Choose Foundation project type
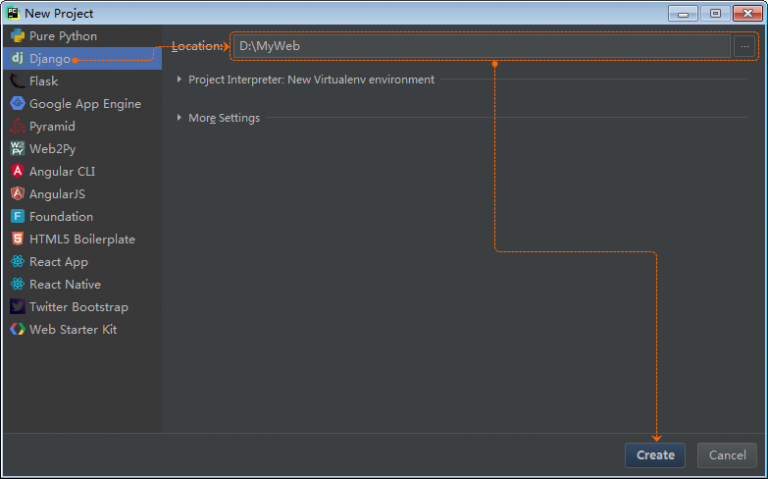This screenshot has height=479, width=768. [60, 217]
